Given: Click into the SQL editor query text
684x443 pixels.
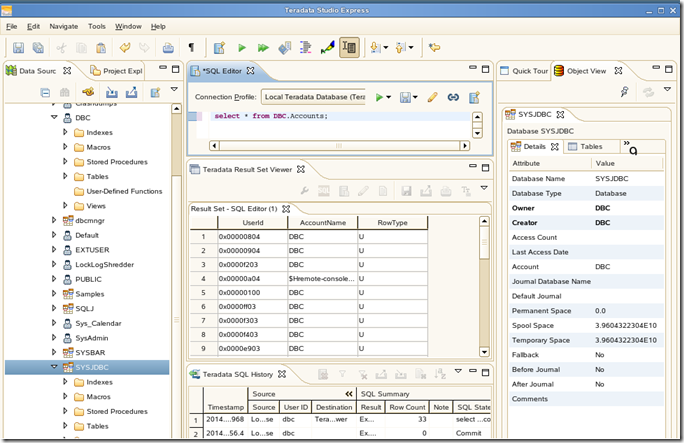Looking at the screenshot, I should coord(270,116).
